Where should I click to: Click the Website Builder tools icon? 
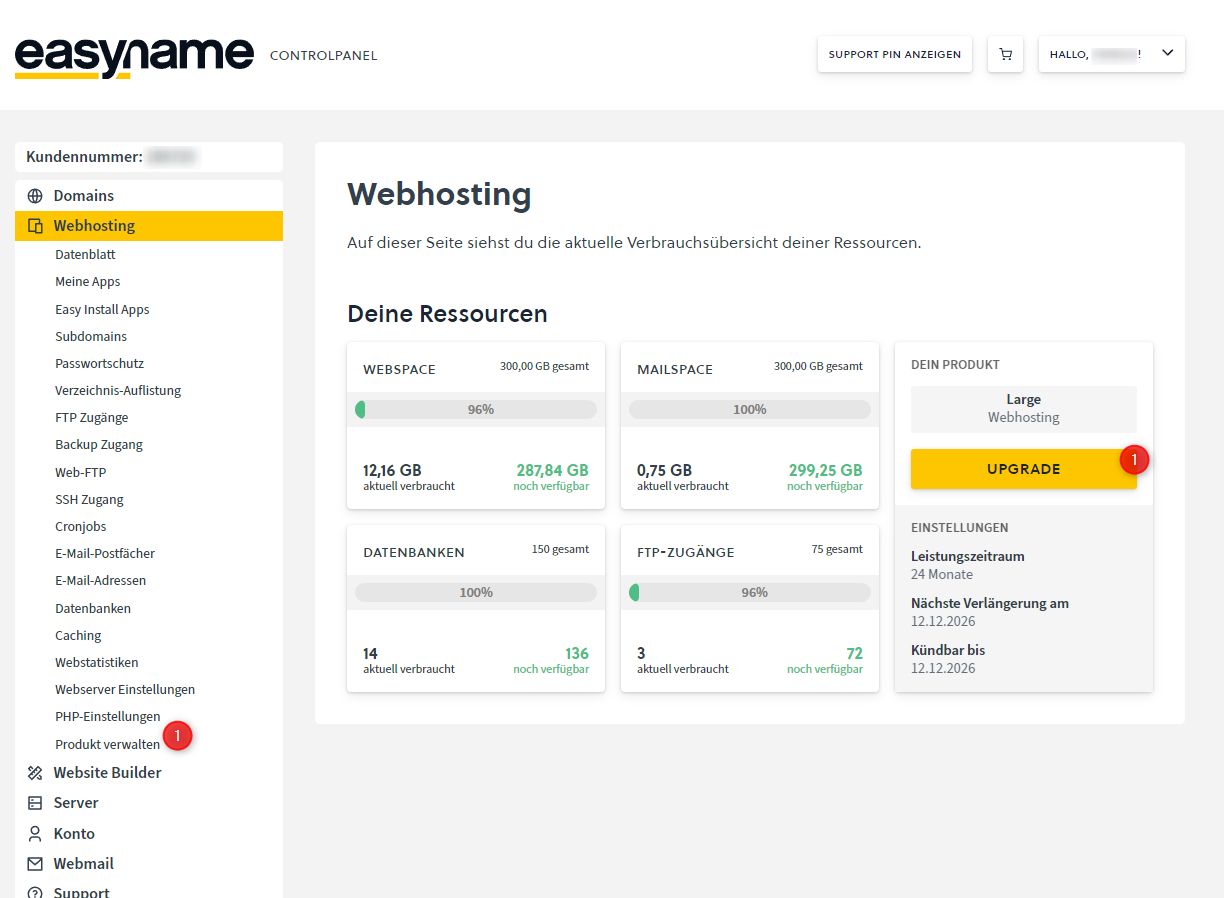[x=35, y=773]
